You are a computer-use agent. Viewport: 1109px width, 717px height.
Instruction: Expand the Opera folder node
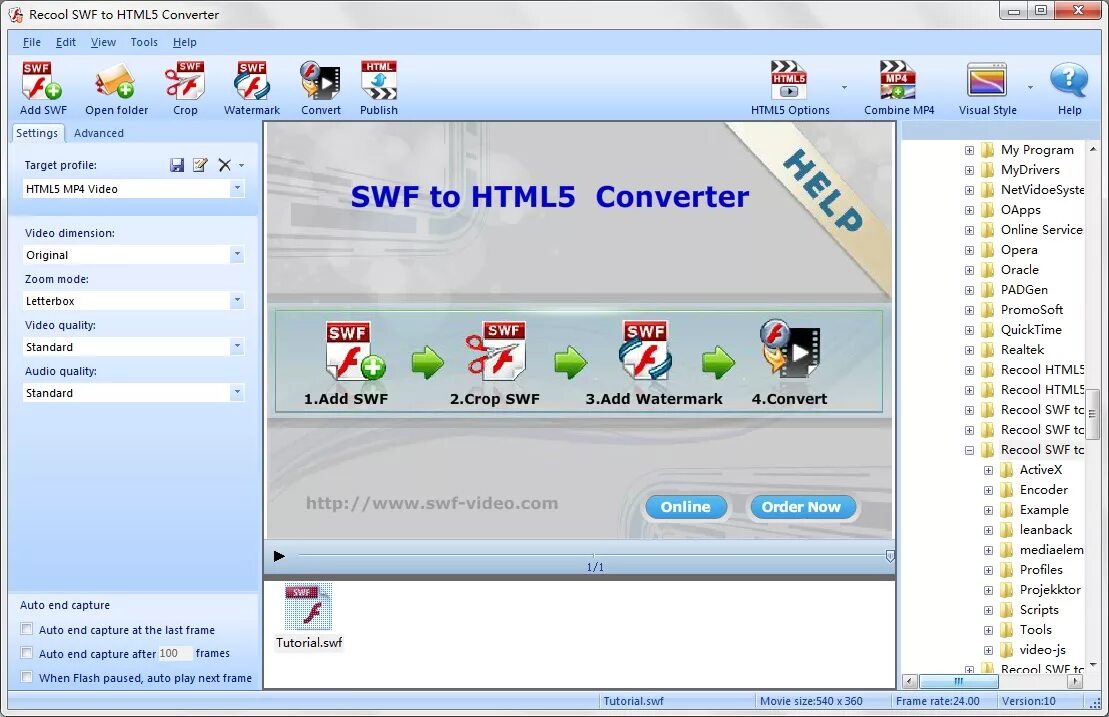point(969,250)
